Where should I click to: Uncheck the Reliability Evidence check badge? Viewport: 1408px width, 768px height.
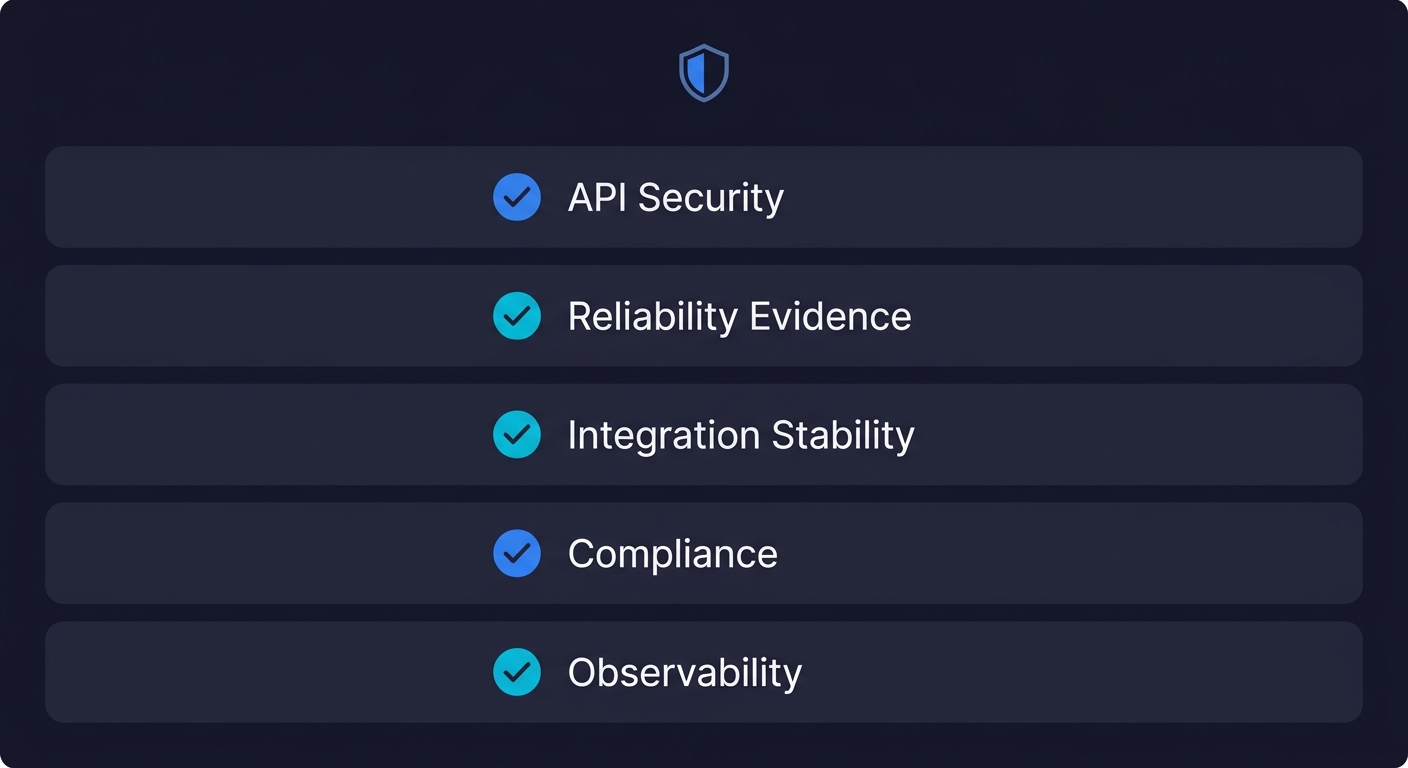click(517, 317)
